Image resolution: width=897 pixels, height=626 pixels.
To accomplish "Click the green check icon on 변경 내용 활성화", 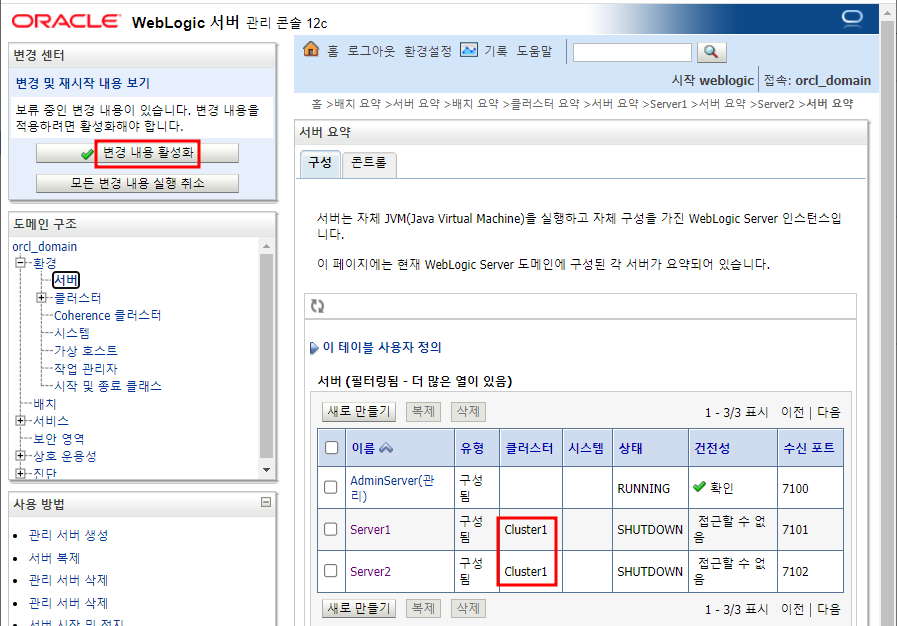I will coord(88,154).
